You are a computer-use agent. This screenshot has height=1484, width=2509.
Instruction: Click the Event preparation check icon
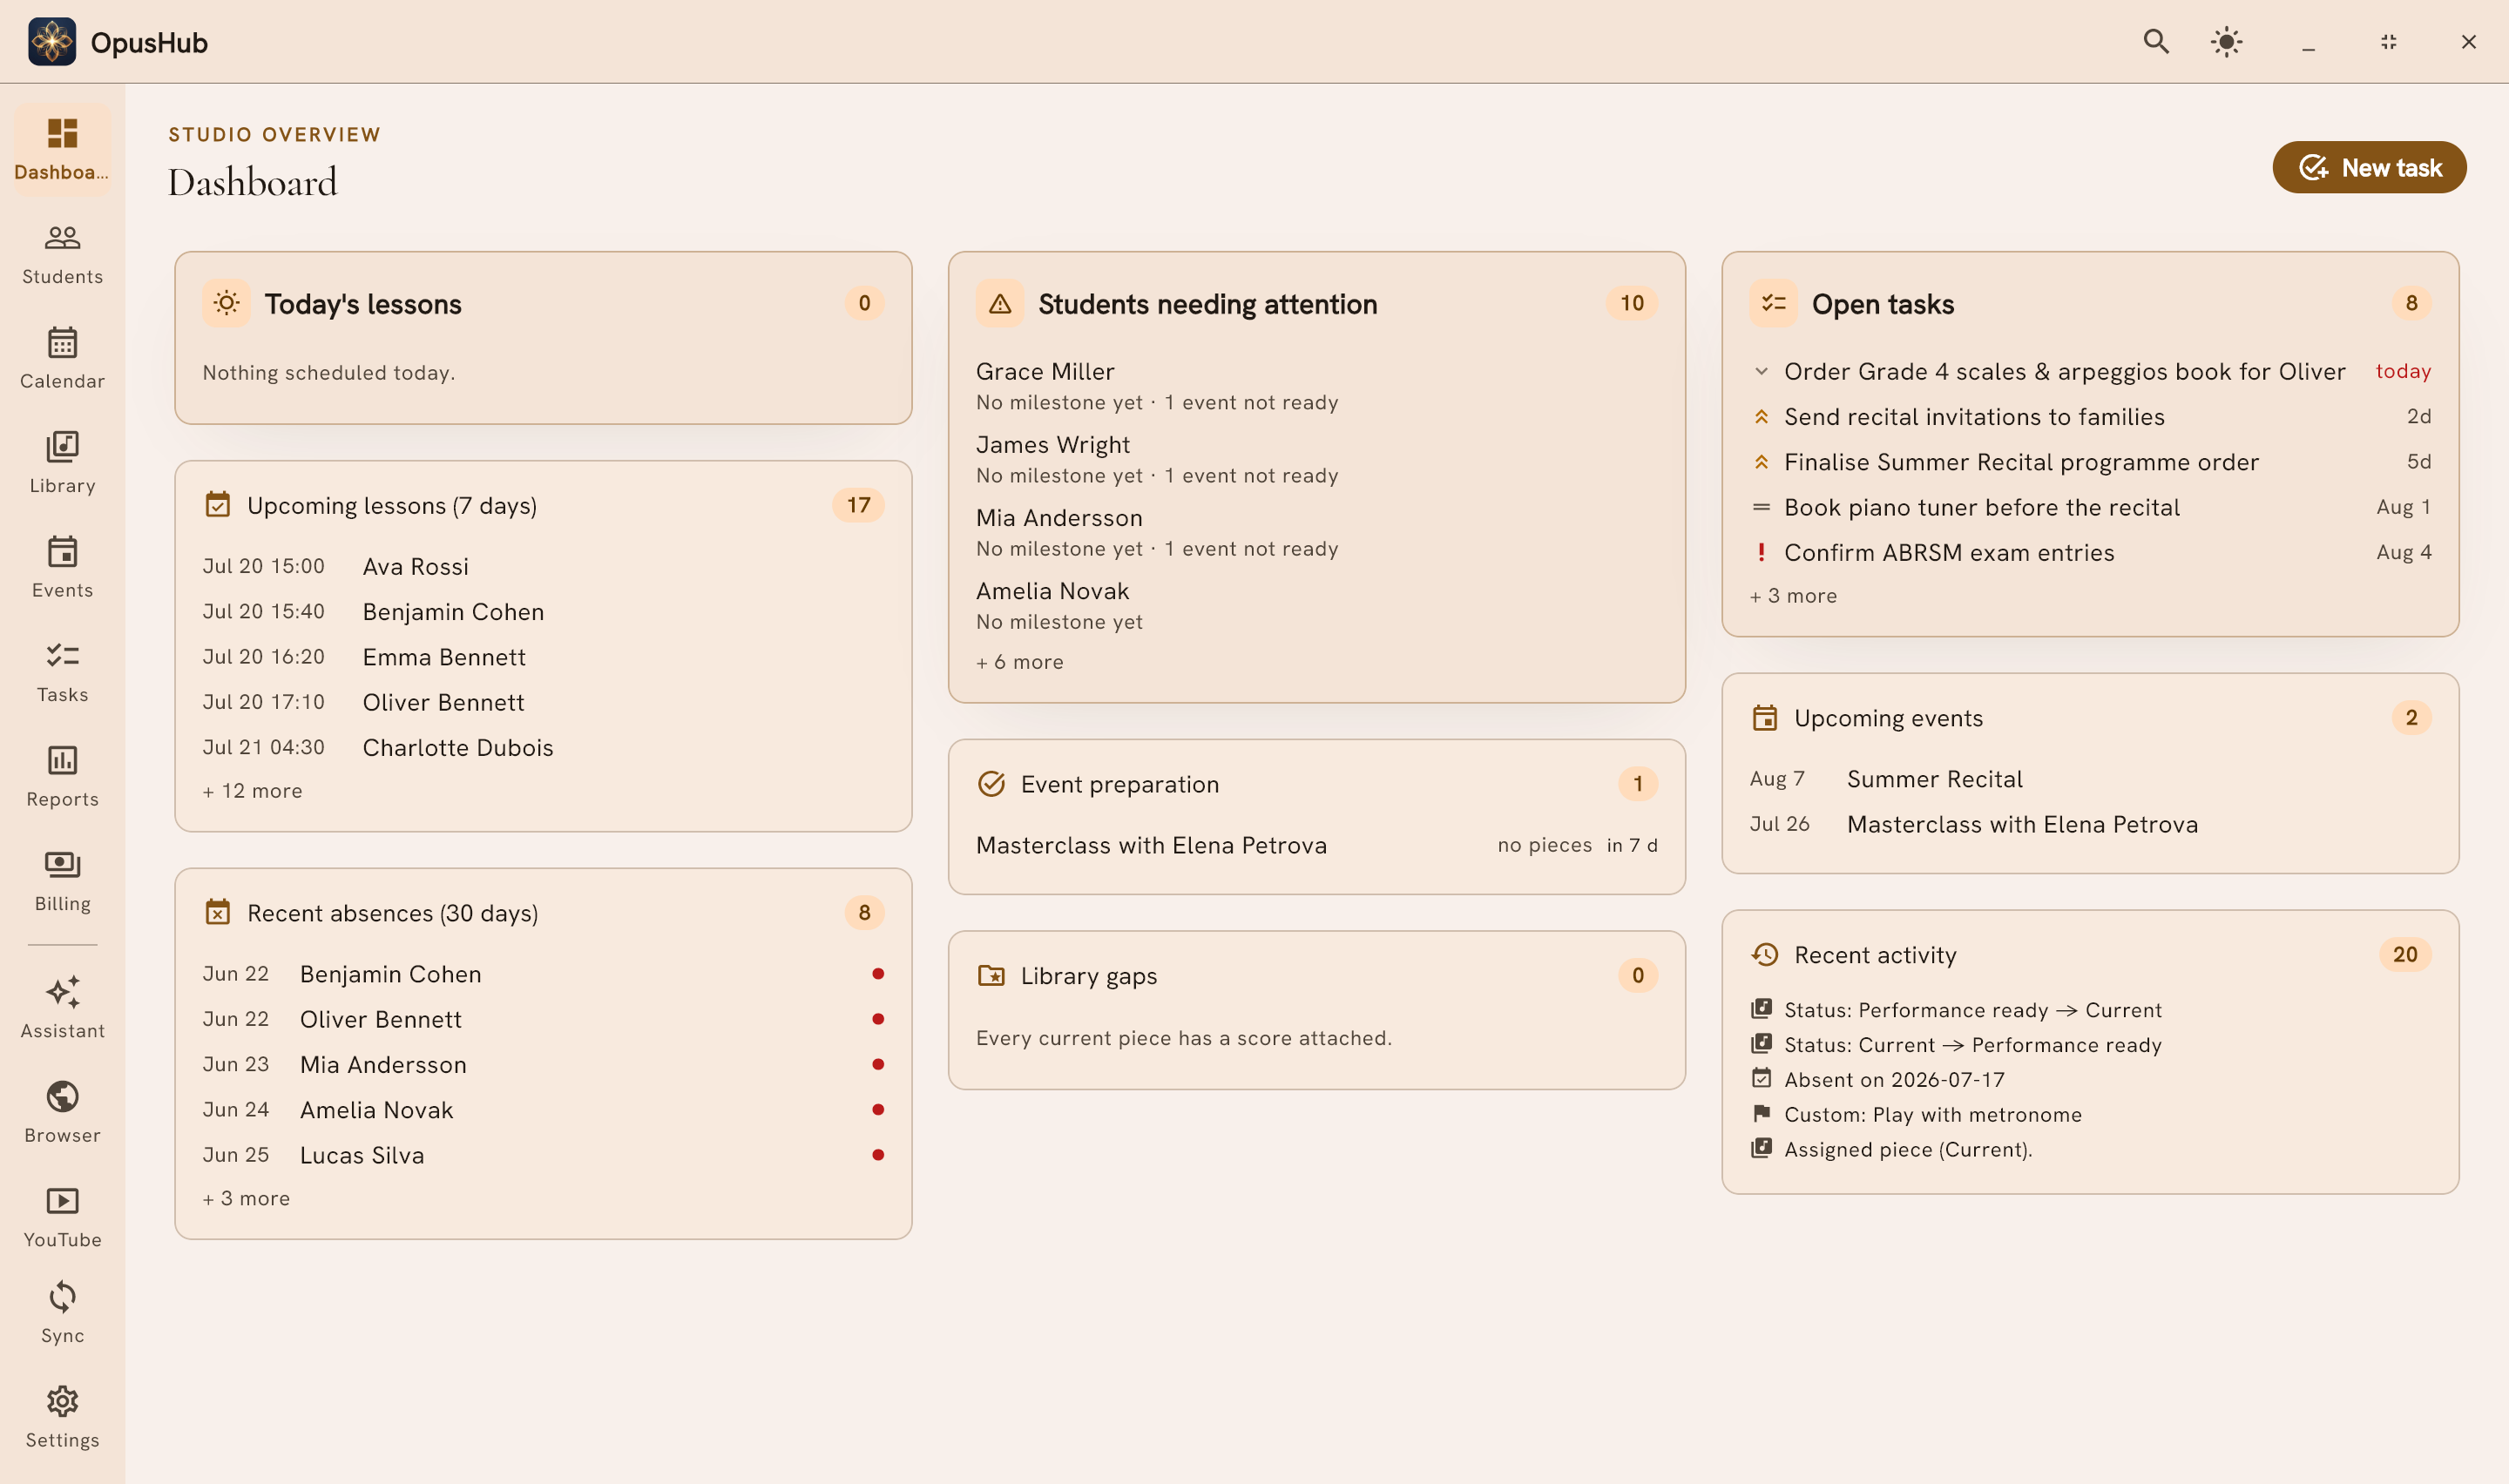[991, 784]
